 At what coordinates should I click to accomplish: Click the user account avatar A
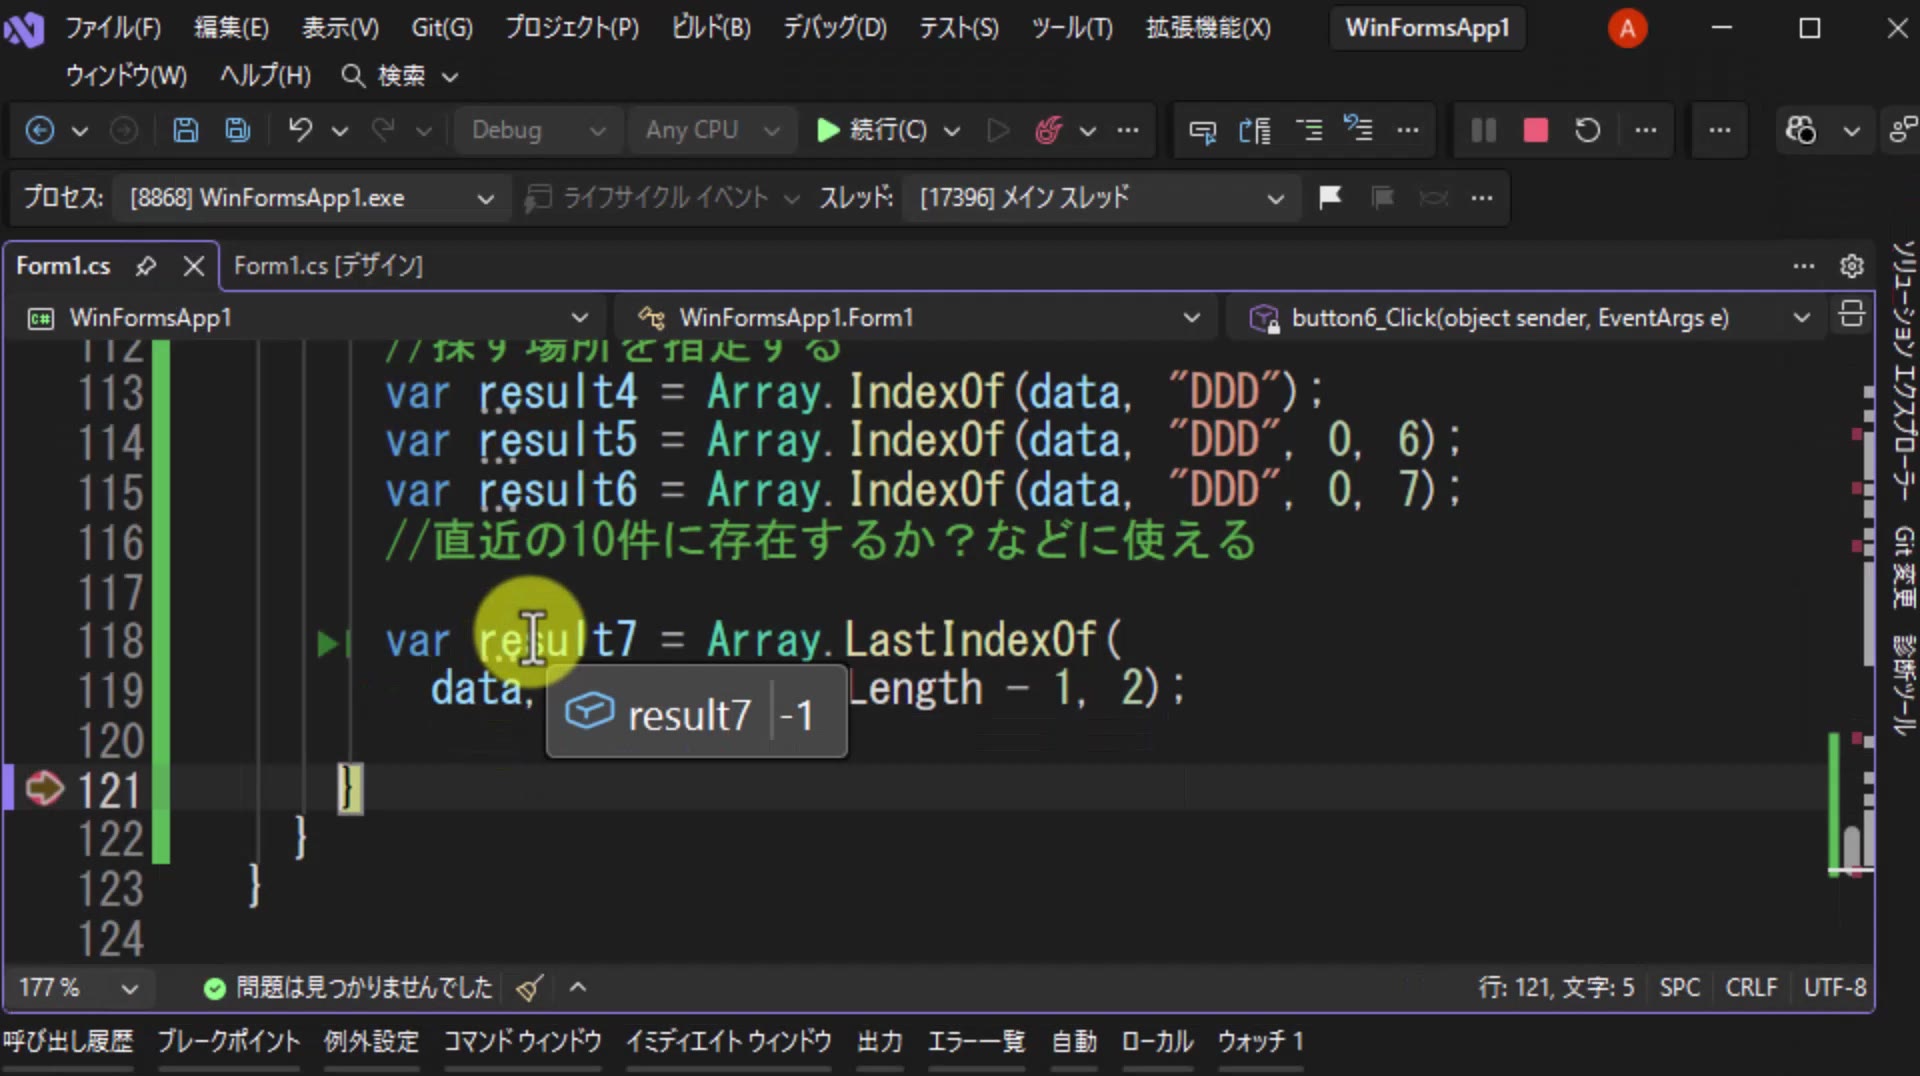[x=1627, y=28]
